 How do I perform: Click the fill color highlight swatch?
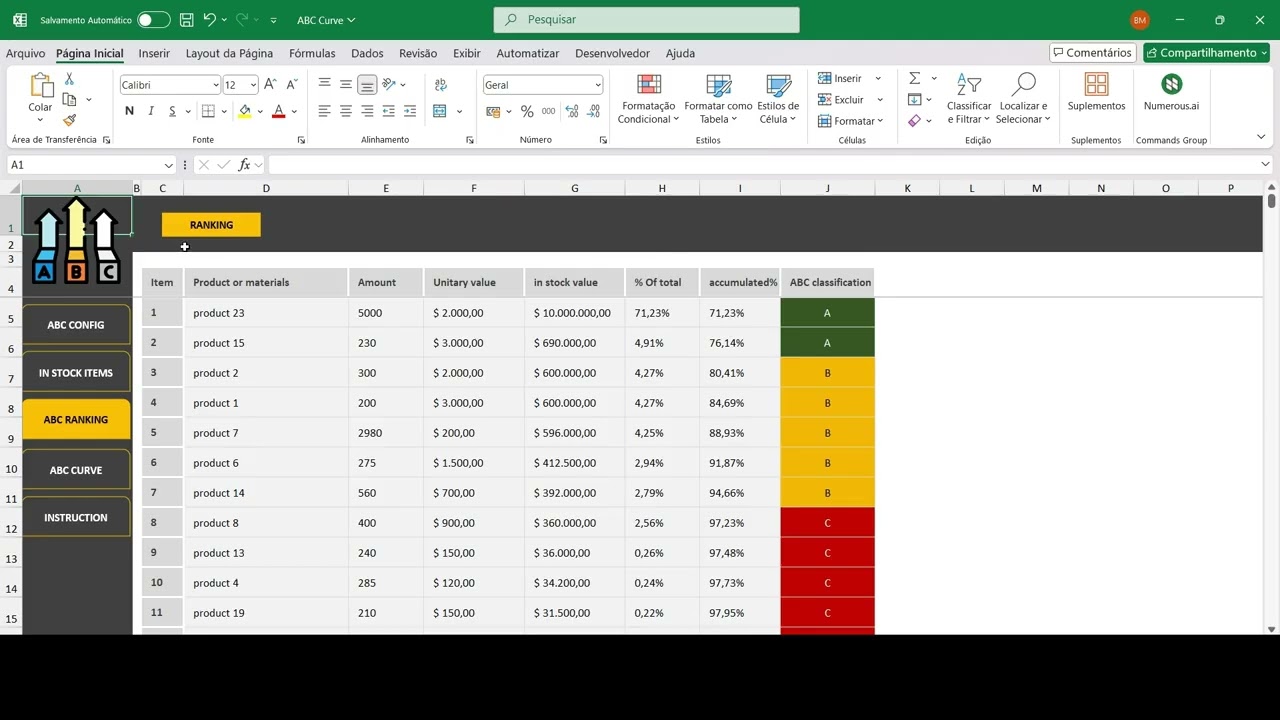coord(245,111)
